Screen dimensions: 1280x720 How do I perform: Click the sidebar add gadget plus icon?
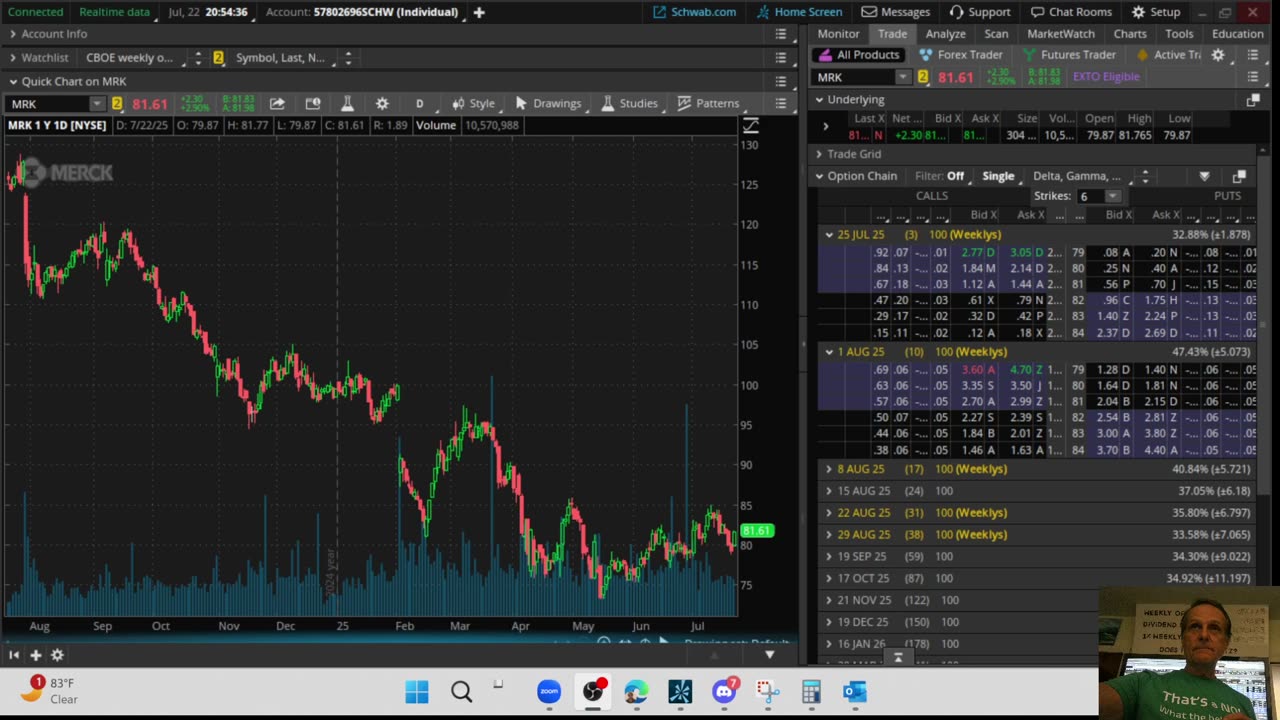(x=35, y=655)
